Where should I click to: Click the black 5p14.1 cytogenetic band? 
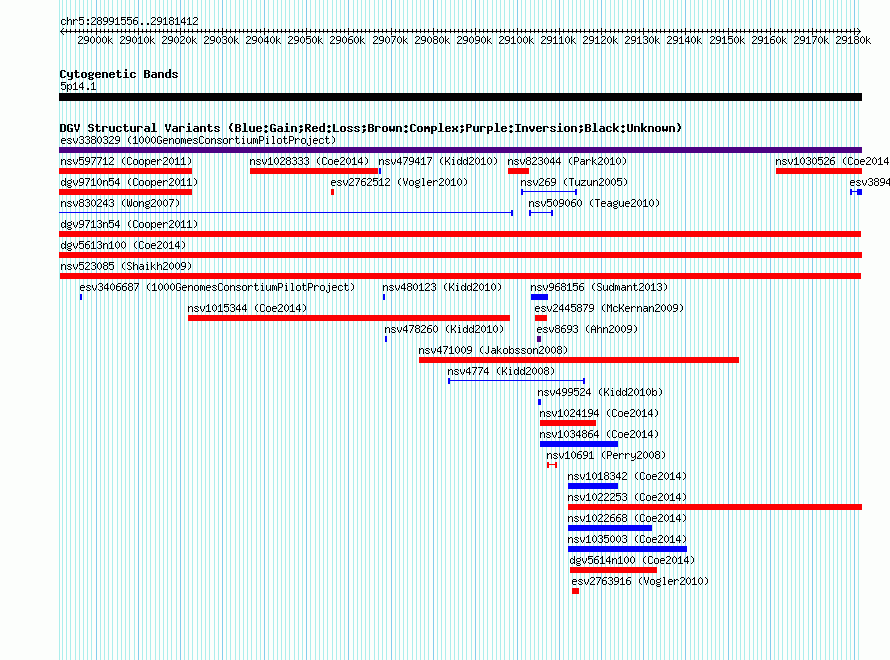pyautogui.click(x=460, y=97)
